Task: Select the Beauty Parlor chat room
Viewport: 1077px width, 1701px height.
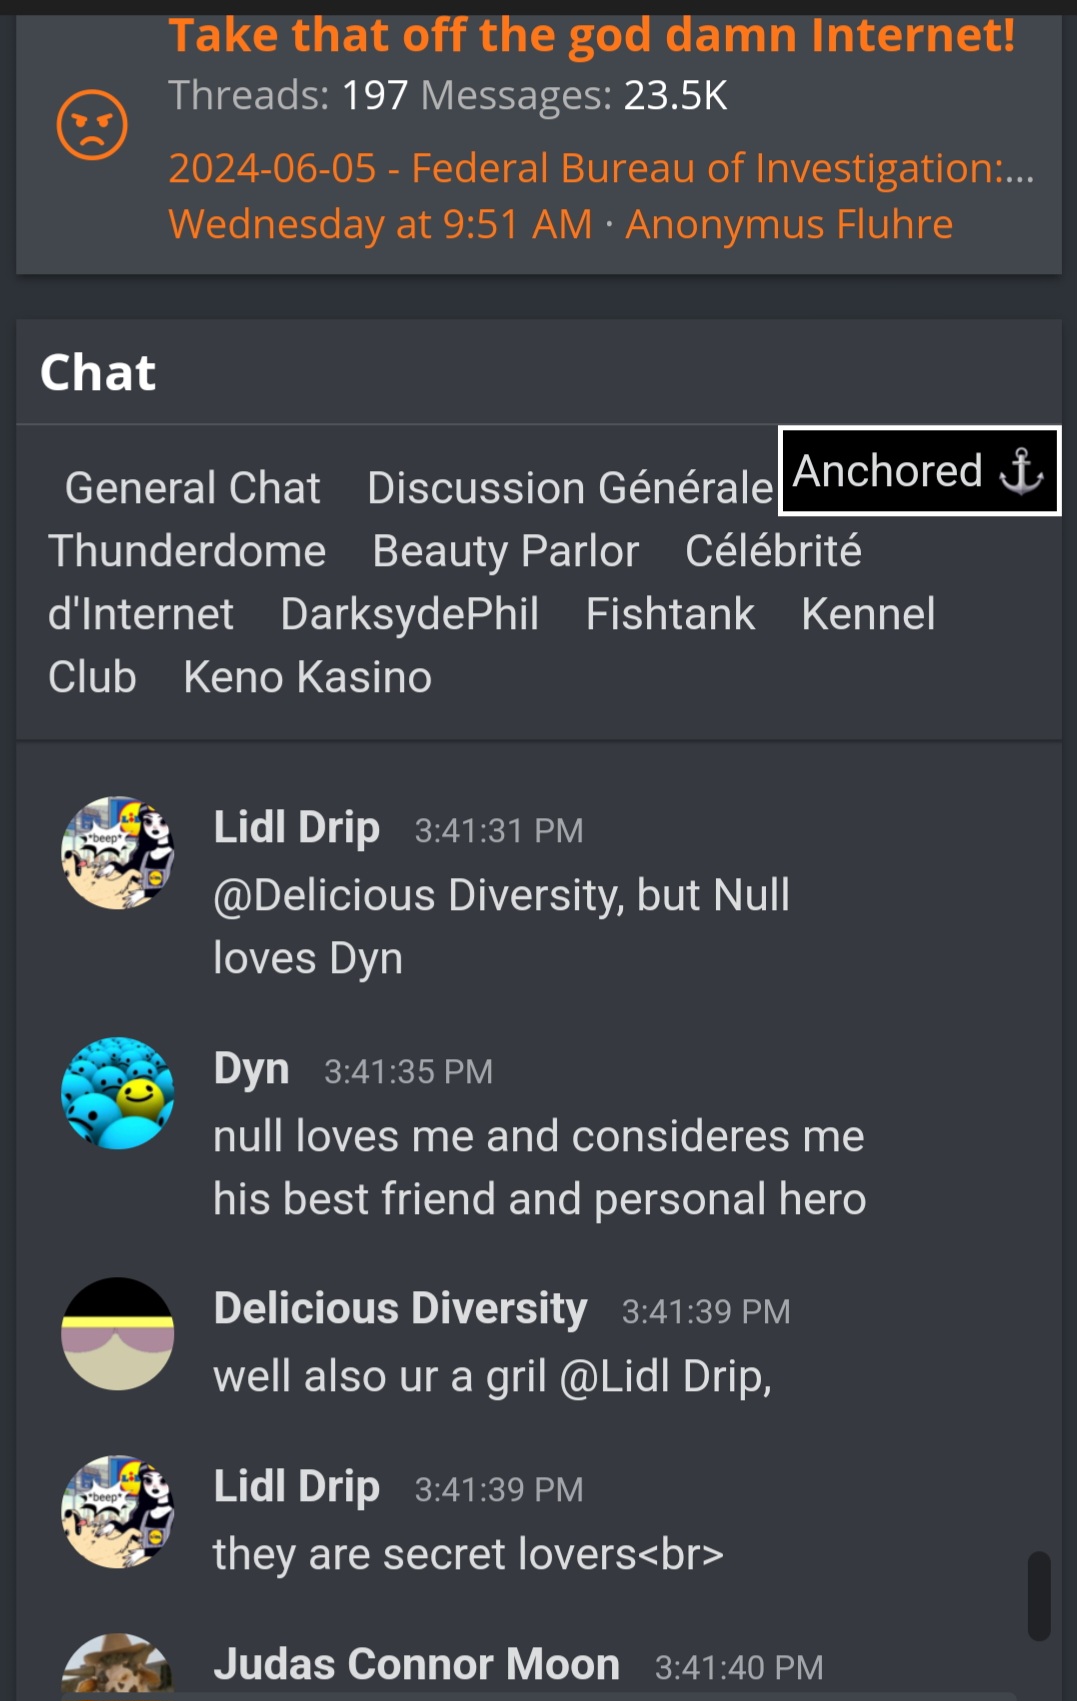Action: 505,551
